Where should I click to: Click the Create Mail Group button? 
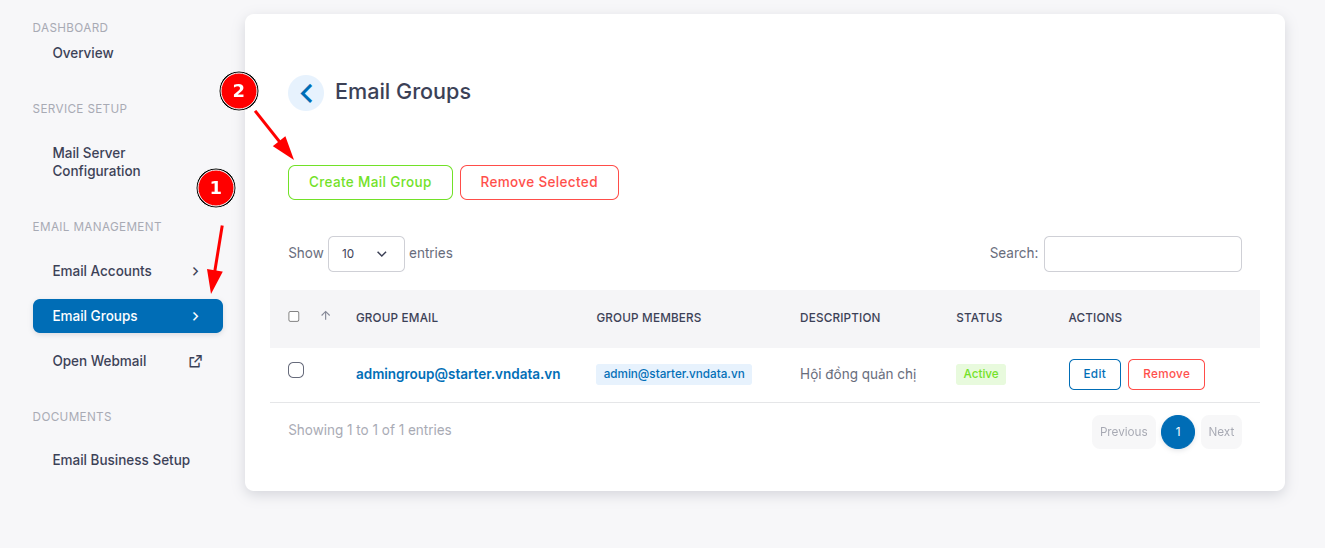[x=370, y=182]
